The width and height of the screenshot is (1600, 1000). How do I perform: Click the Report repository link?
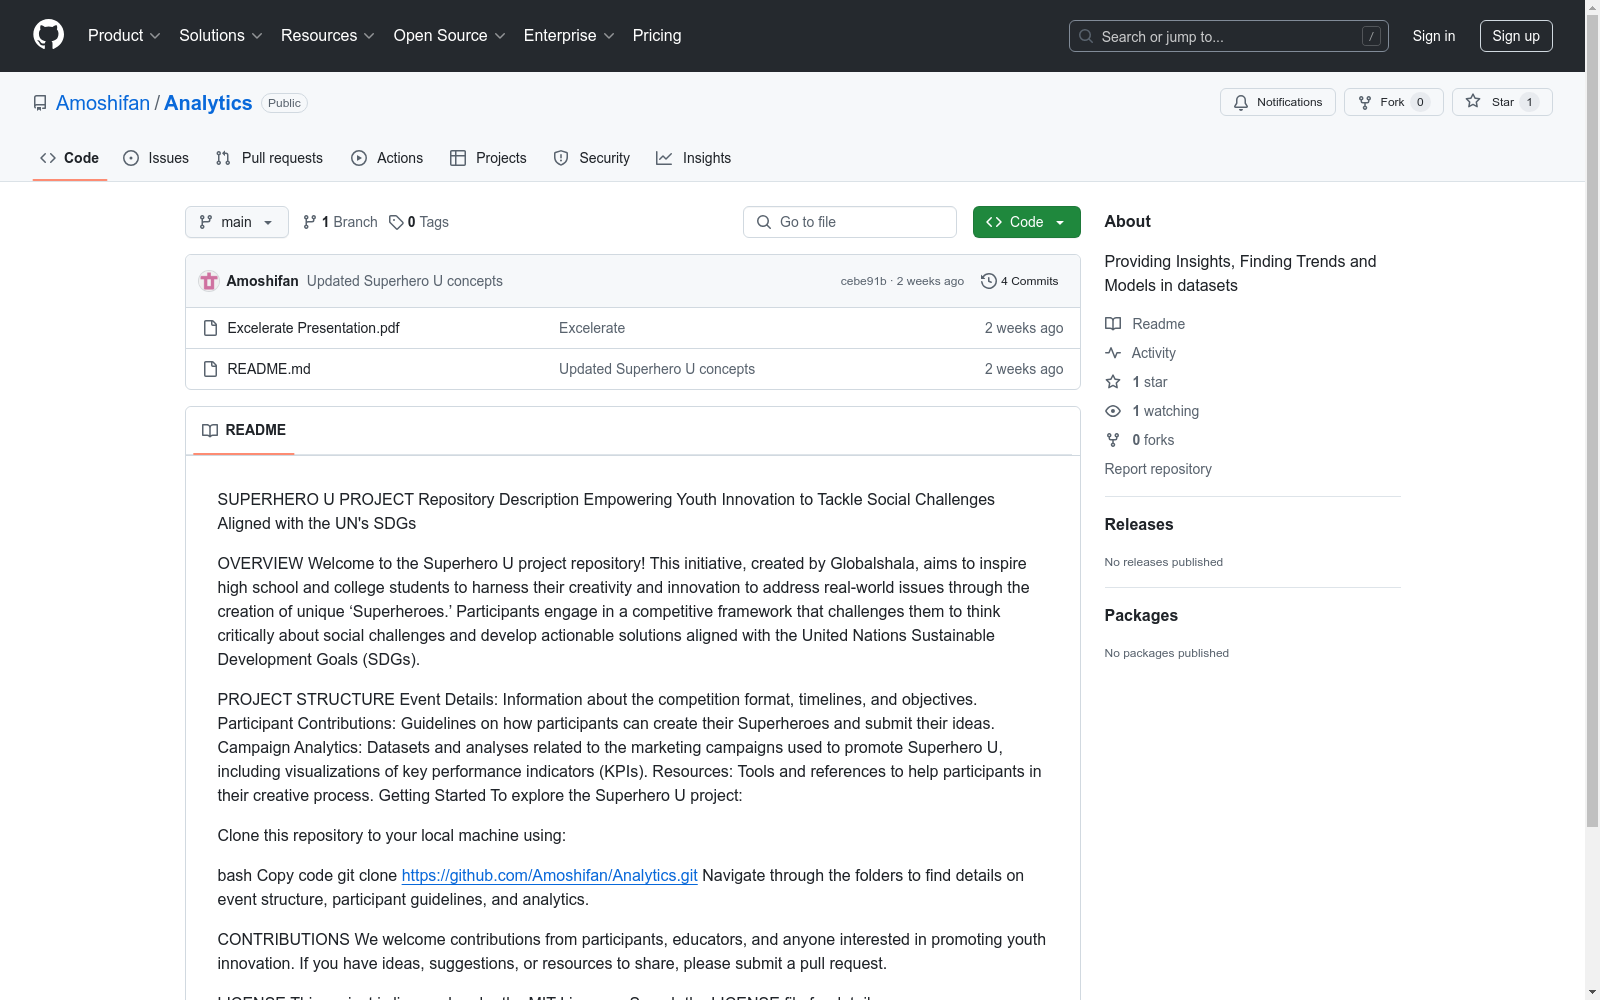pyautogui.click(x=1158, y=469)
